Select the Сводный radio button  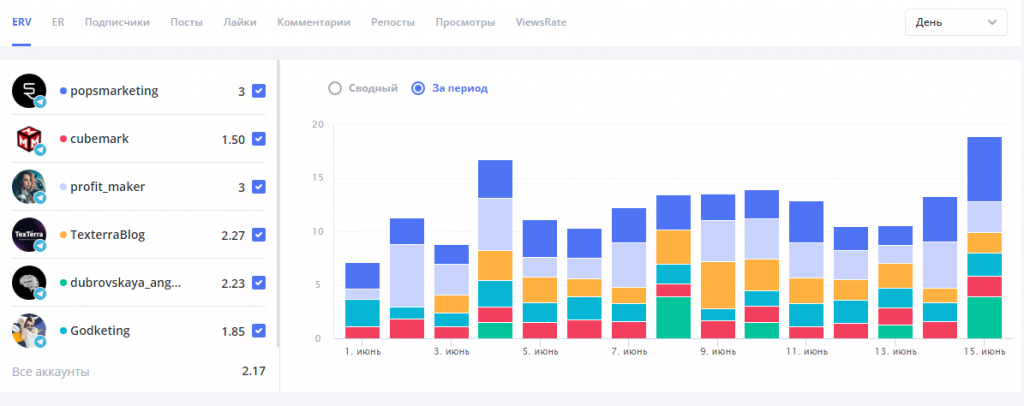click(x=335, y=88)
